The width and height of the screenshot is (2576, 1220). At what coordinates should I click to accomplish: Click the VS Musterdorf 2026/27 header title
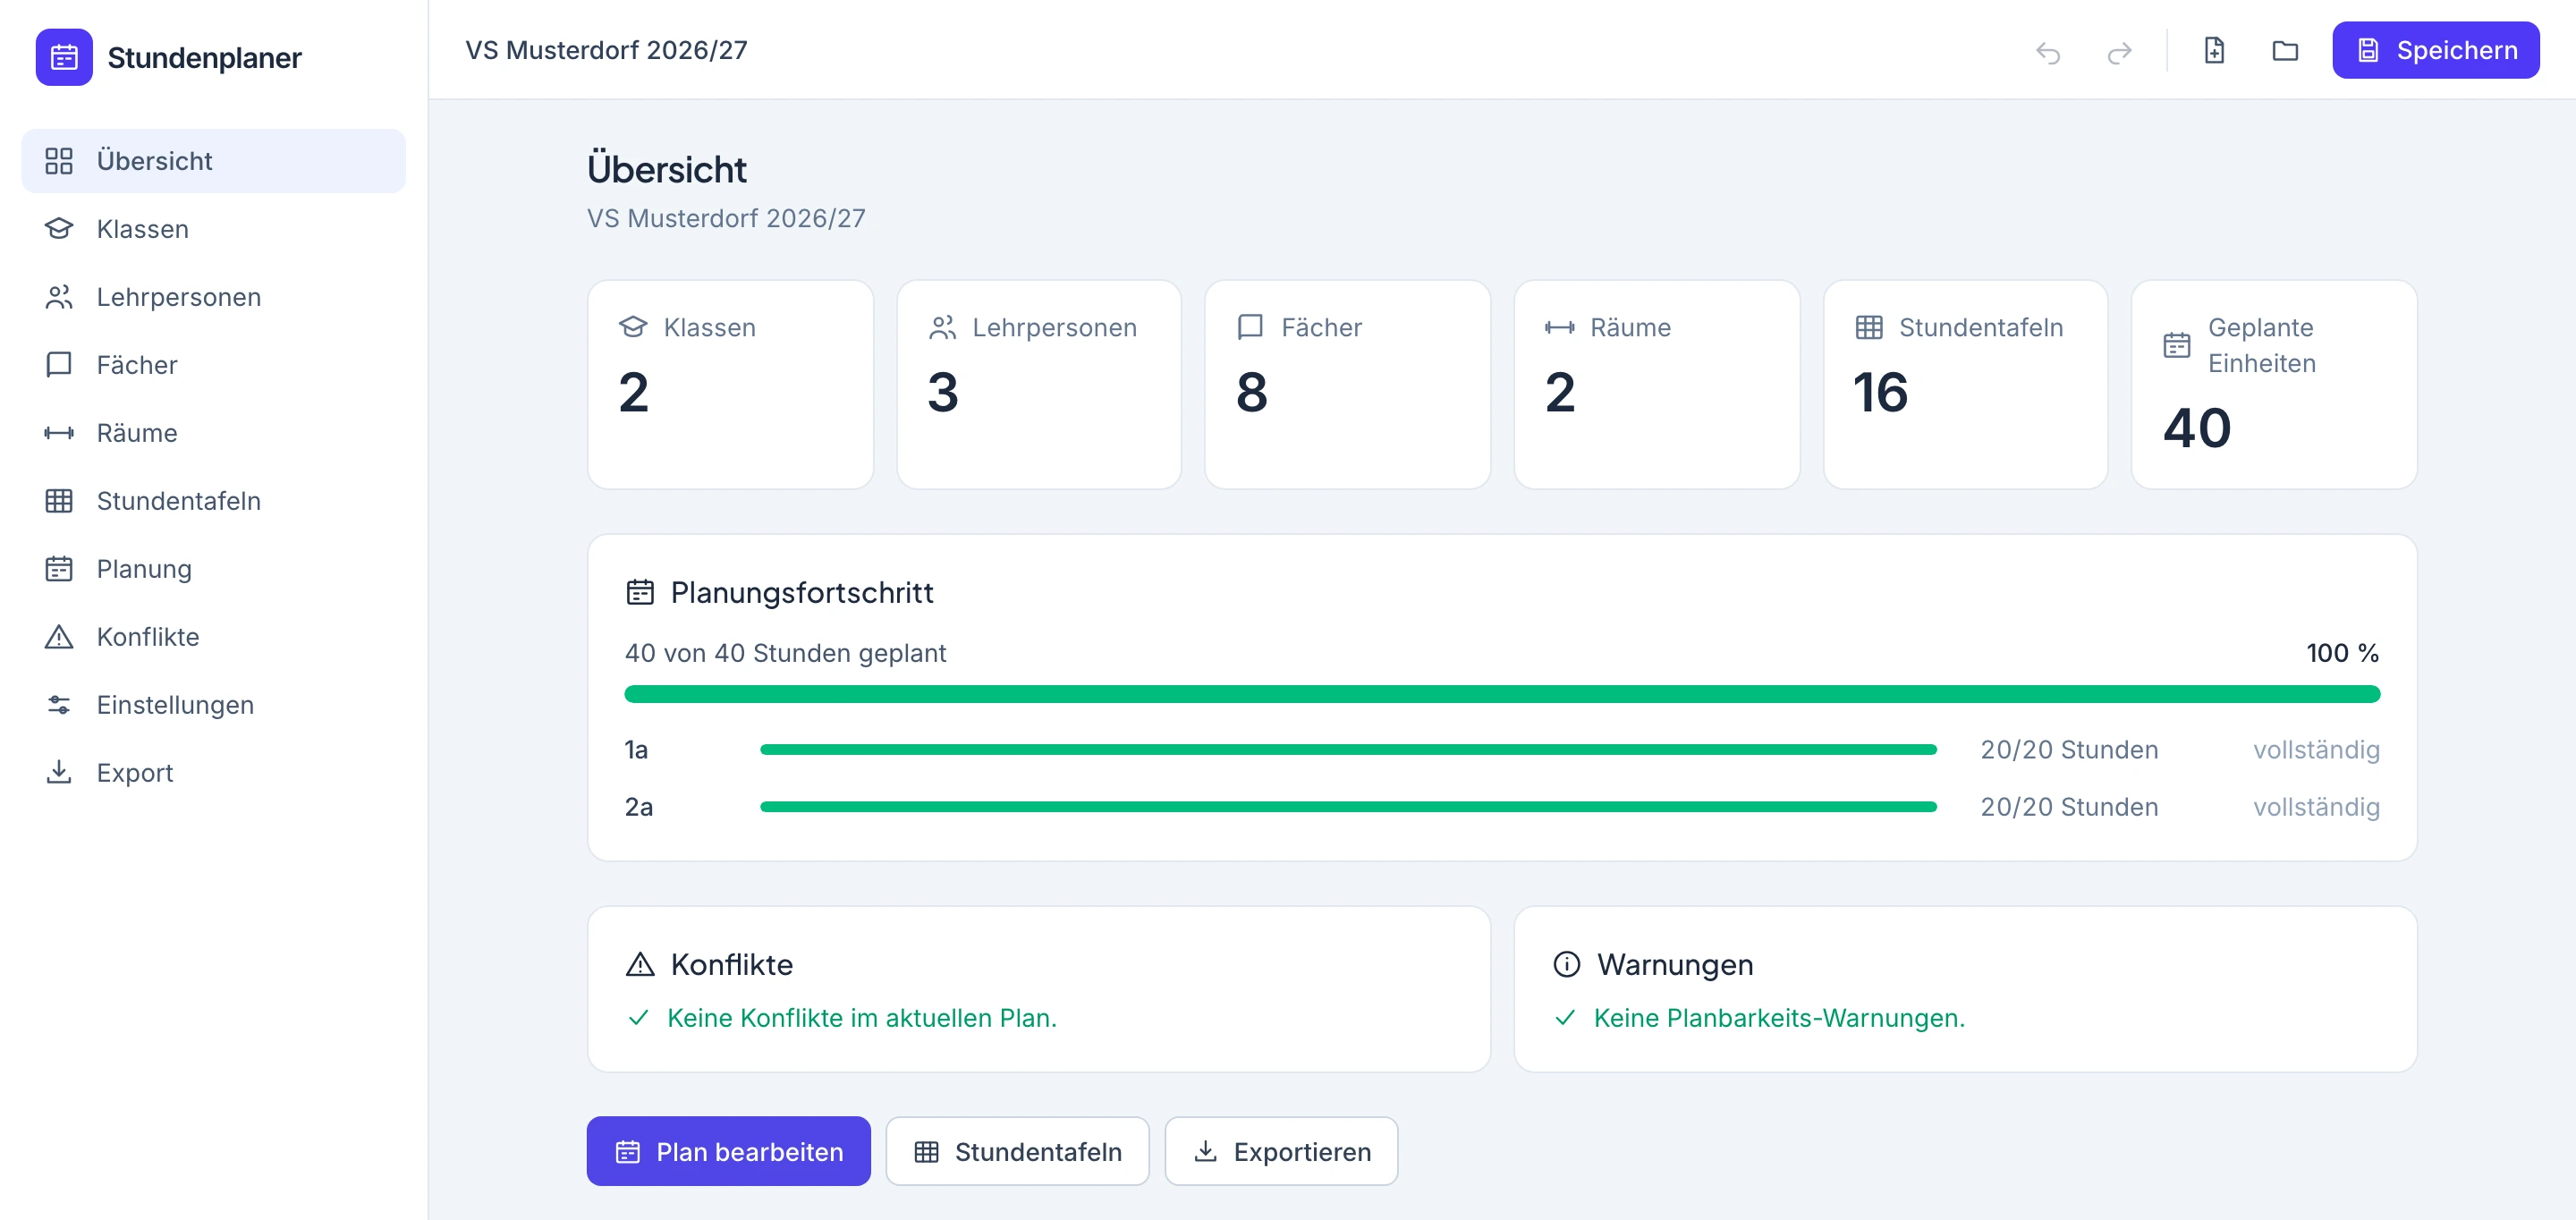[x=606, y=50]
